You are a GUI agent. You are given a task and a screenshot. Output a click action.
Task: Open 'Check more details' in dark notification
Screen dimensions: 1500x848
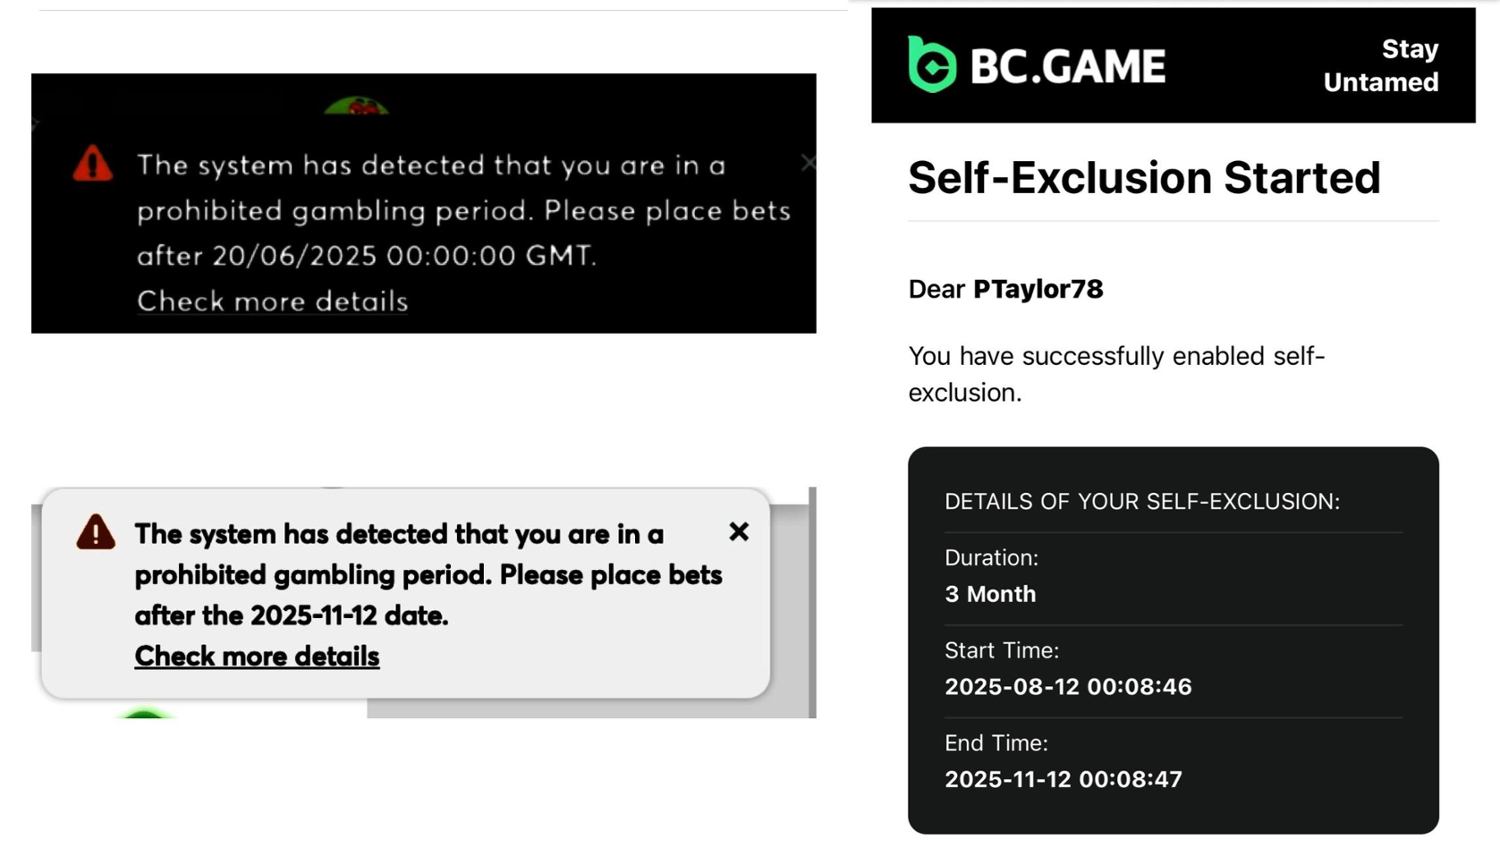272,301
